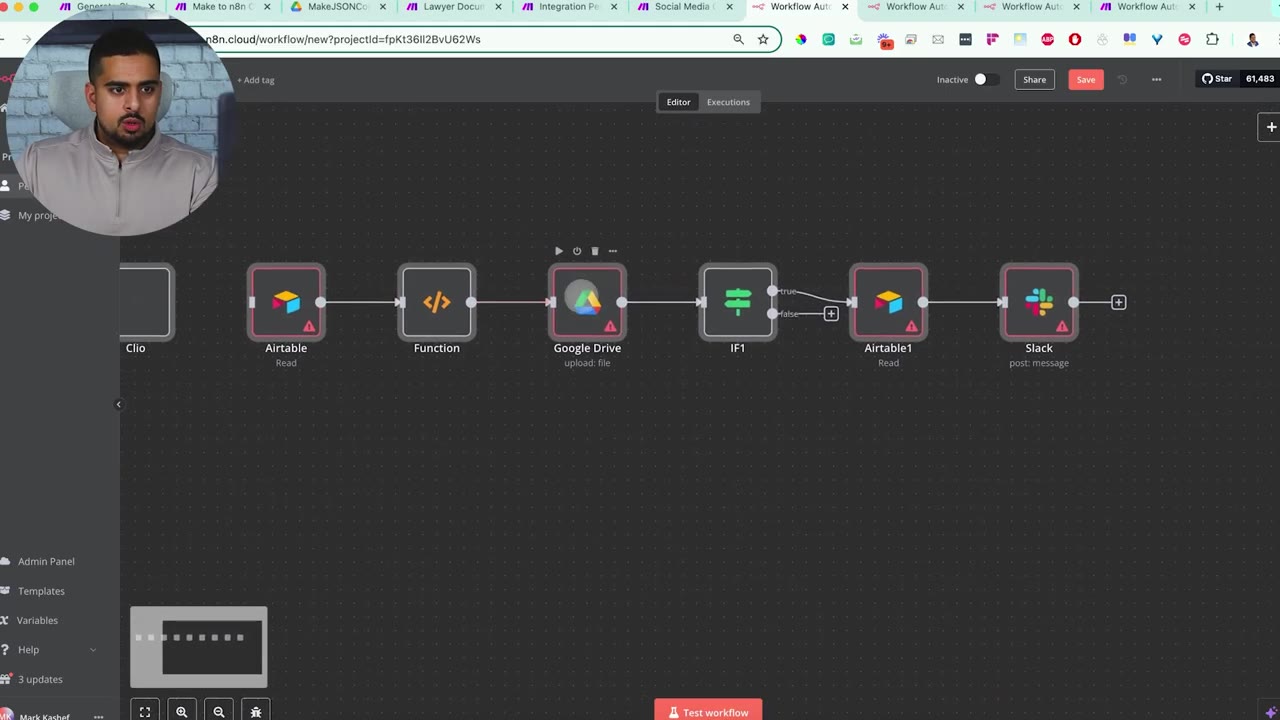The height and width of the screenshot is (720, 1280).
Task: Open the Slack post message node
Action: (x=1039, y=301)
